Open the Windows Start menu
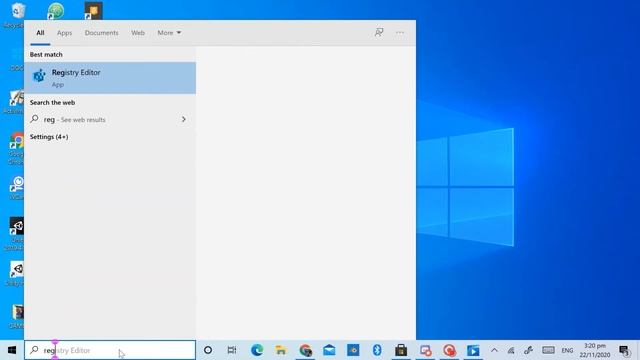The width and height of the screenshot is (640, 360). 12,350
